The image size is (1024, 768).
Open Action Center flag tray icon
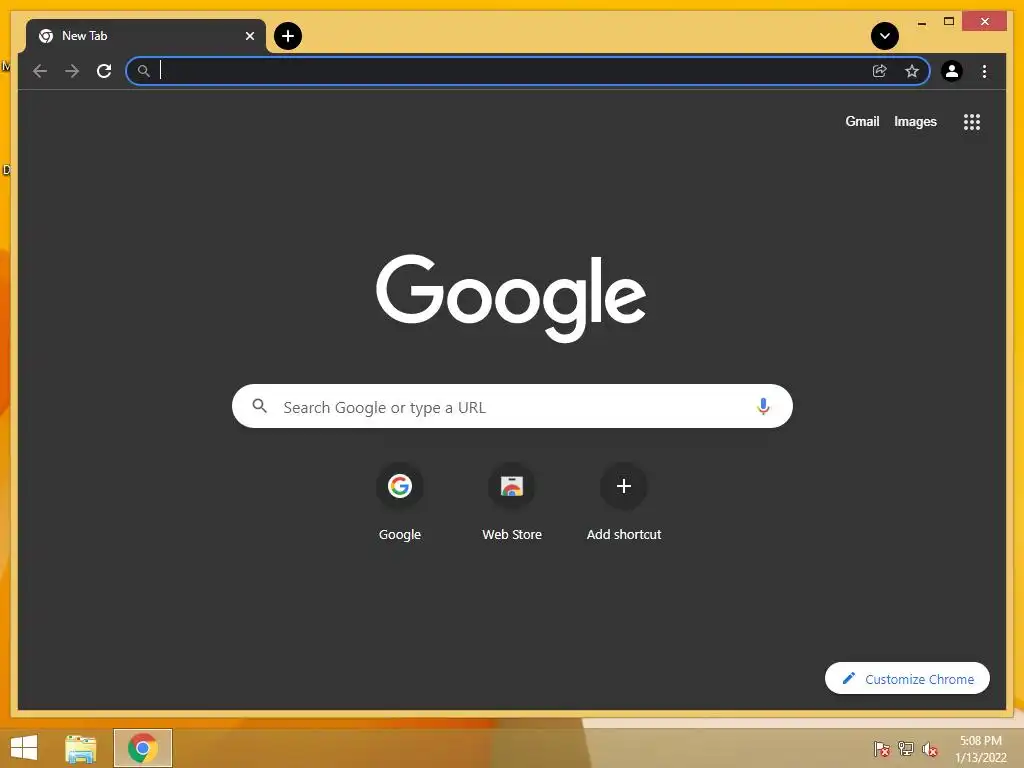point(882,749)
